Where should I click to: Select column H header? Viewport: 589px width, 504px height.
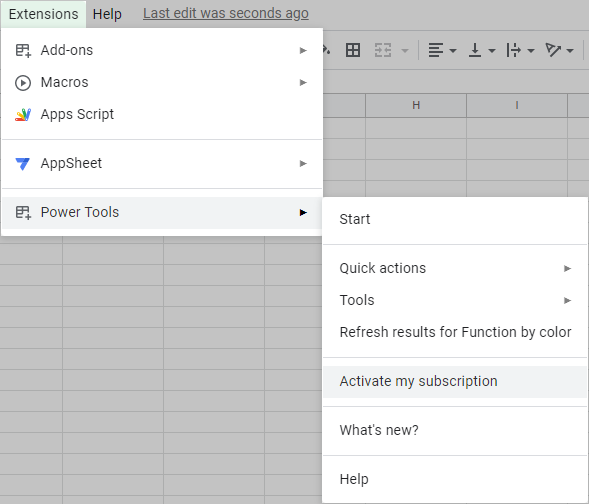click(416, 106)
